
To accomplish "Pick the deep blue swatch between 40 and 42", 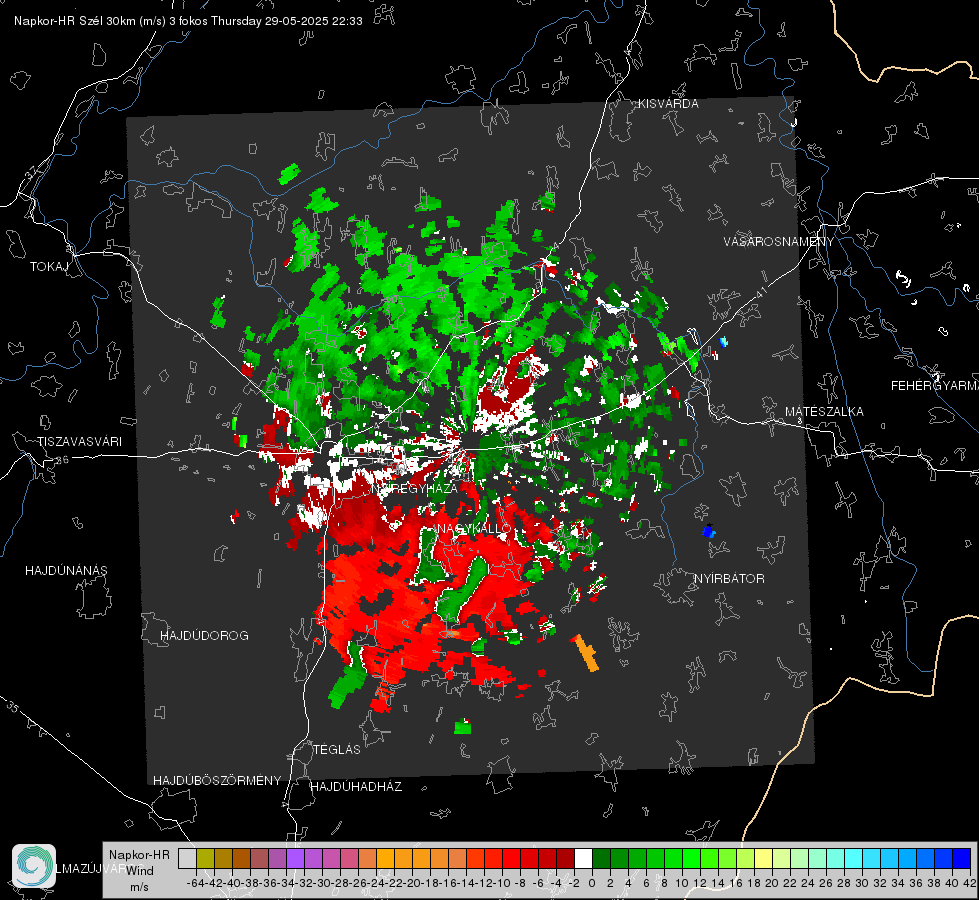I will pos(961,858).
